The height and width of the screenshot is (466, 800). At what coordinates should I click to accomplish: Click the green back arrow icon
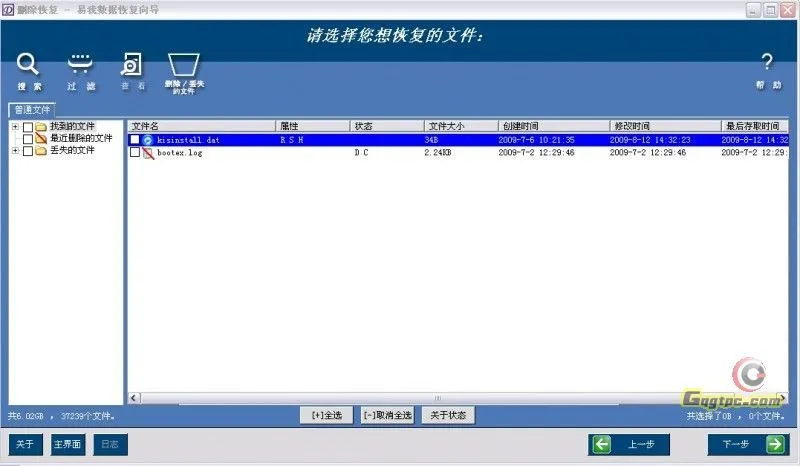pos(602,444)
